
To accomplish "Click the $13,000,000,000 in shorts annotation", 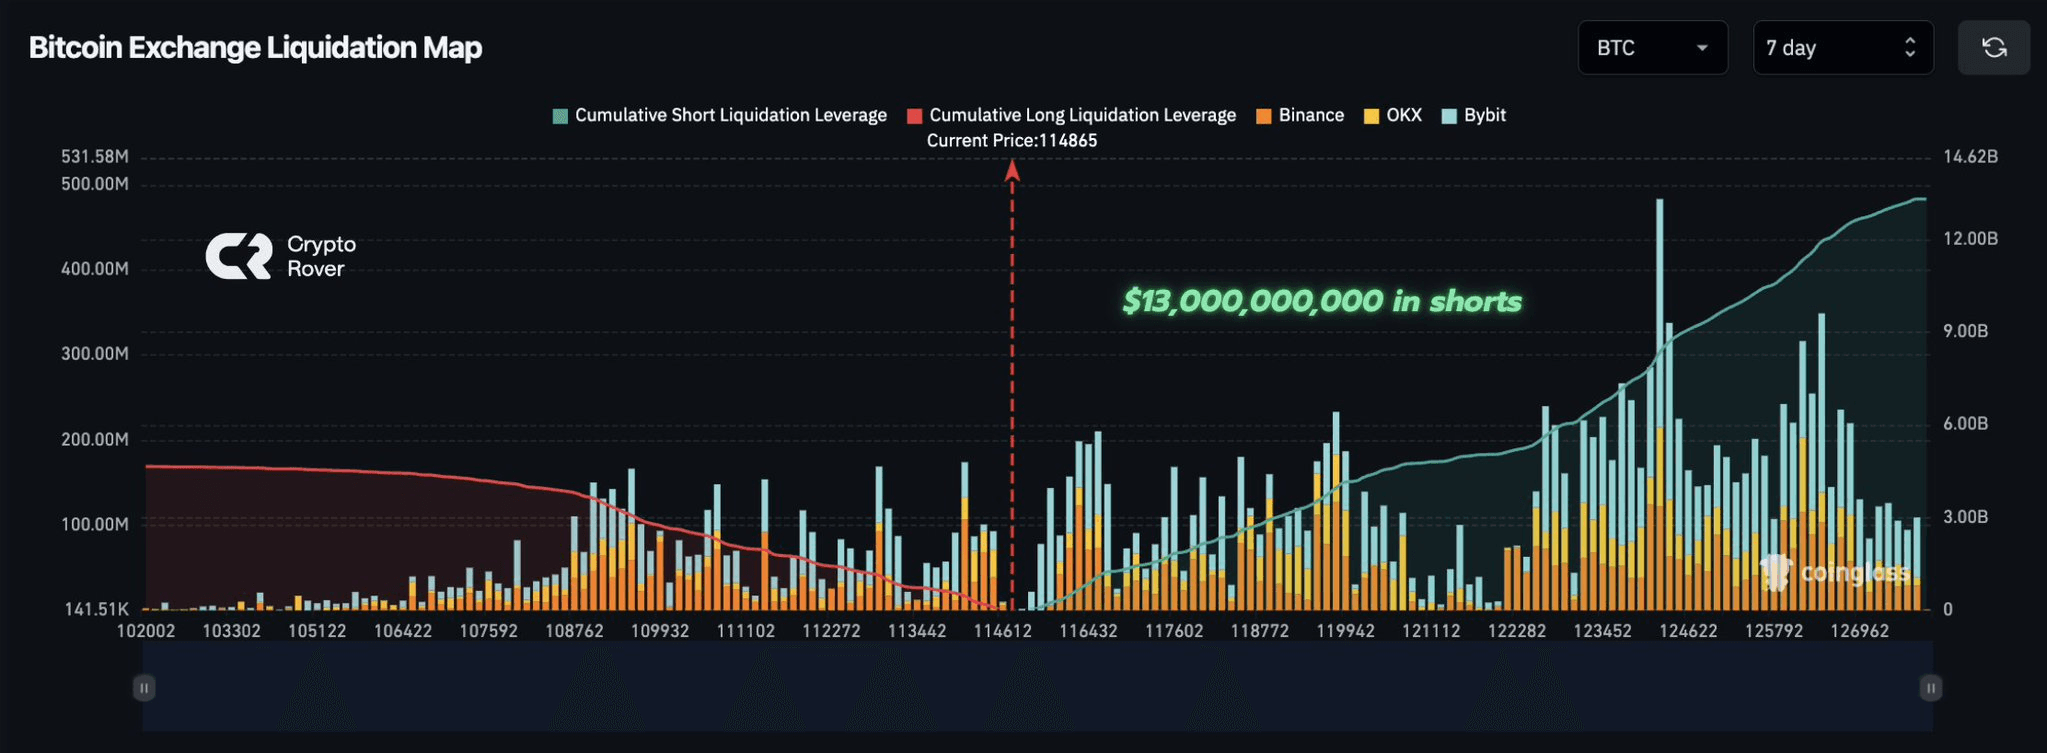I will point(1321,301).
